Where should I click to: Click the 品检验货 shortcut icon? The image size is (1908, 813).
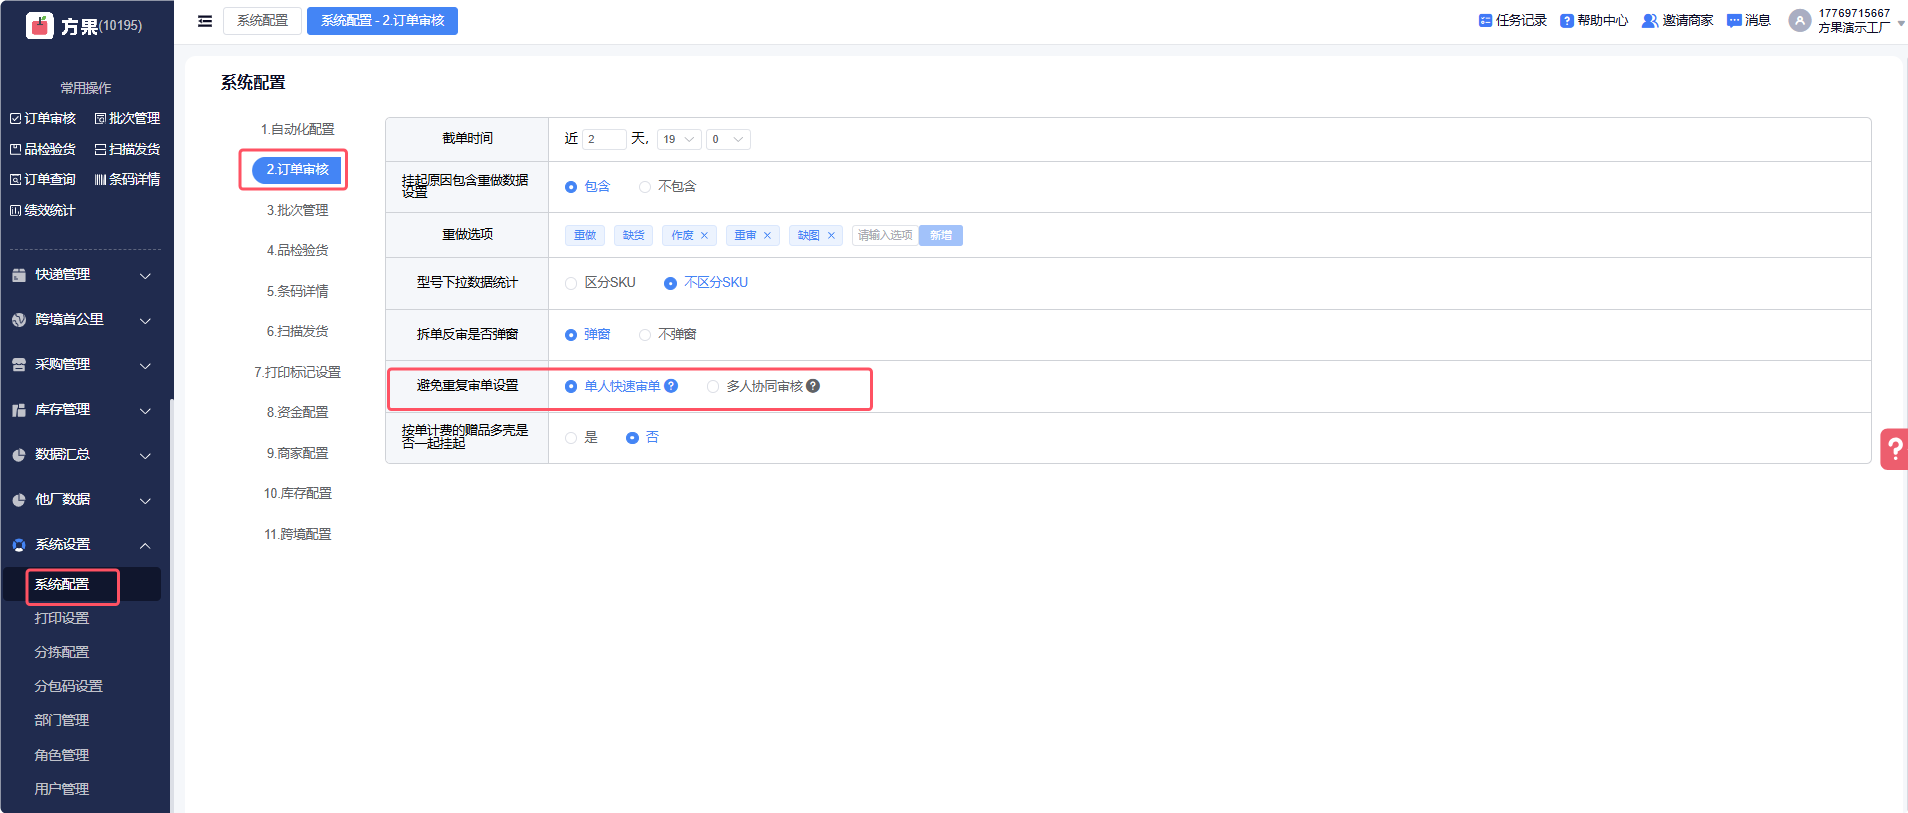coord(15,149)
